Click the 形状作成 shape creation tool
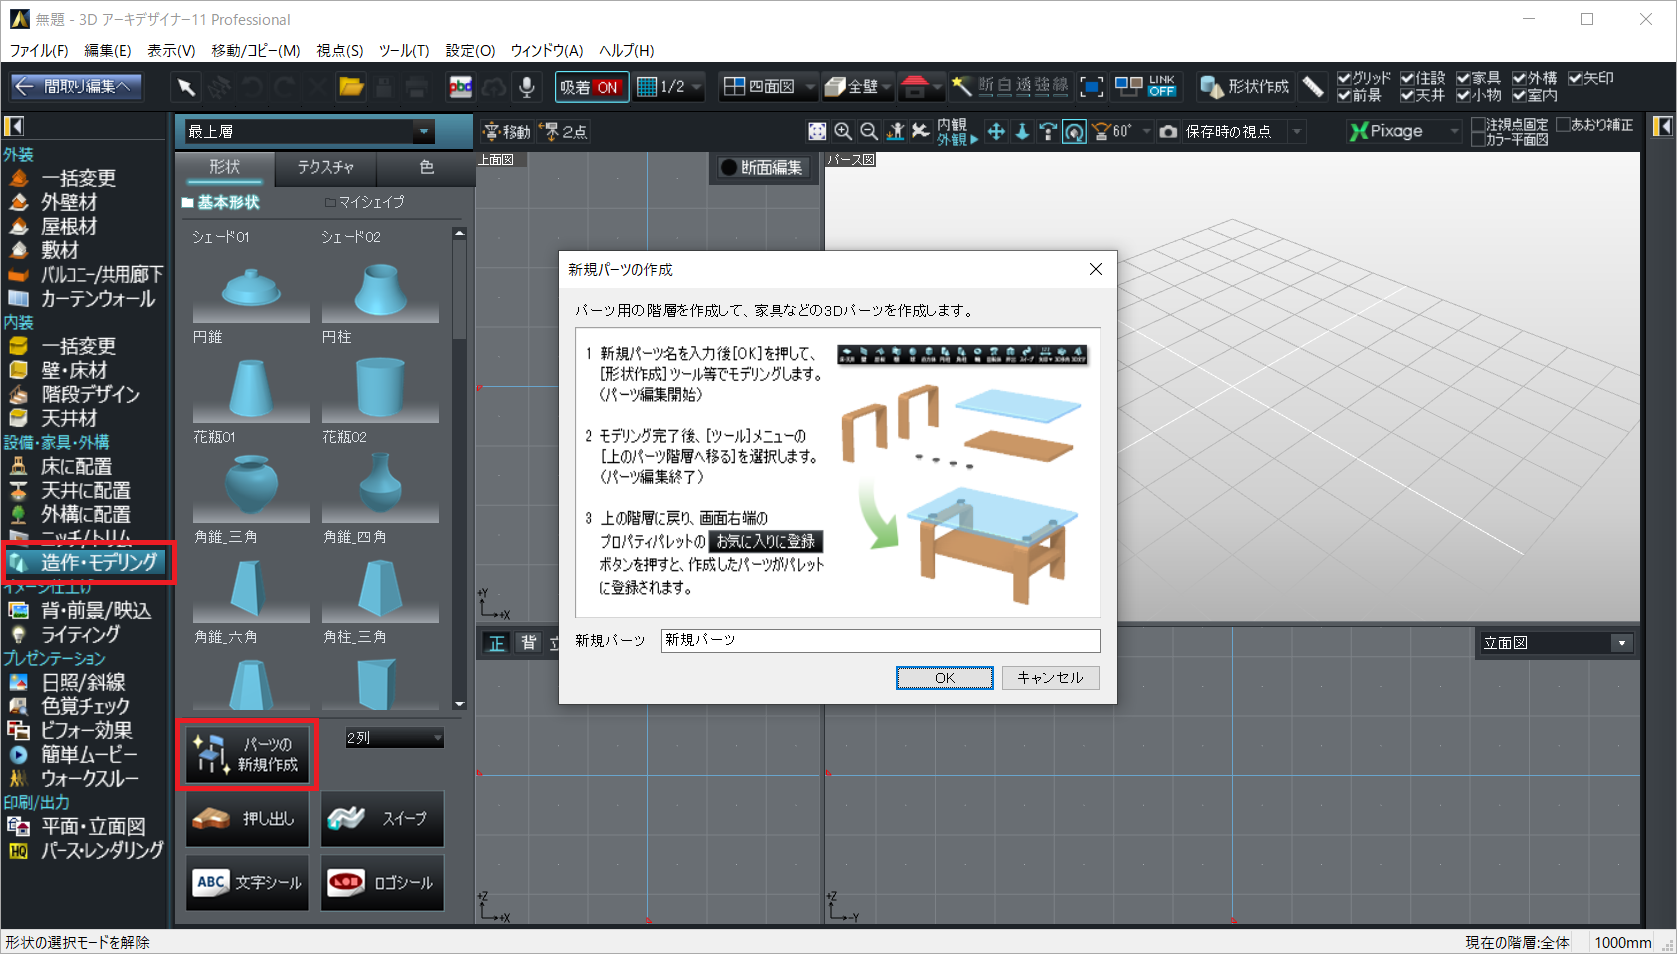1677x954 pixels. 1245,87
